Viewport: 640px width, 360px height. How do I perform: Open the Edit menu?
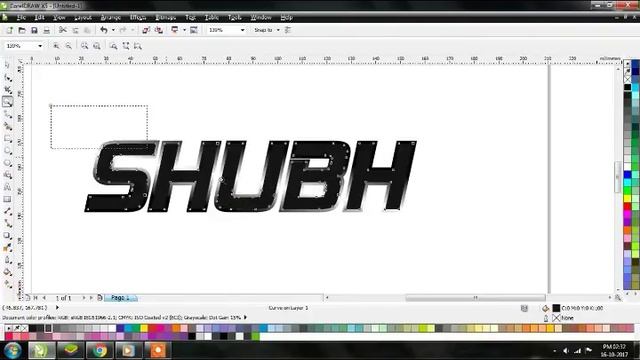coord(40,18)
